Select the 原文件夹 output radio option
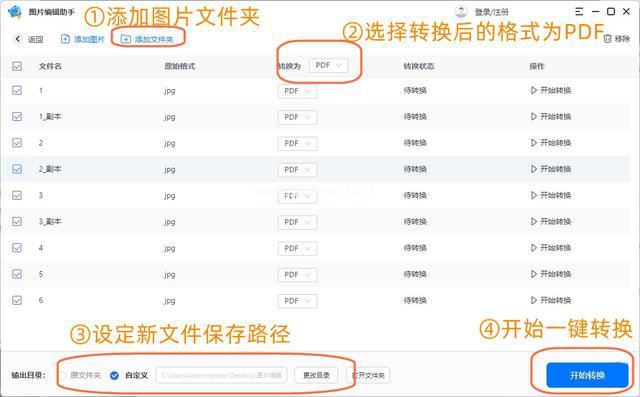Viewport: 640px width, 397px height. click(63, 375)
